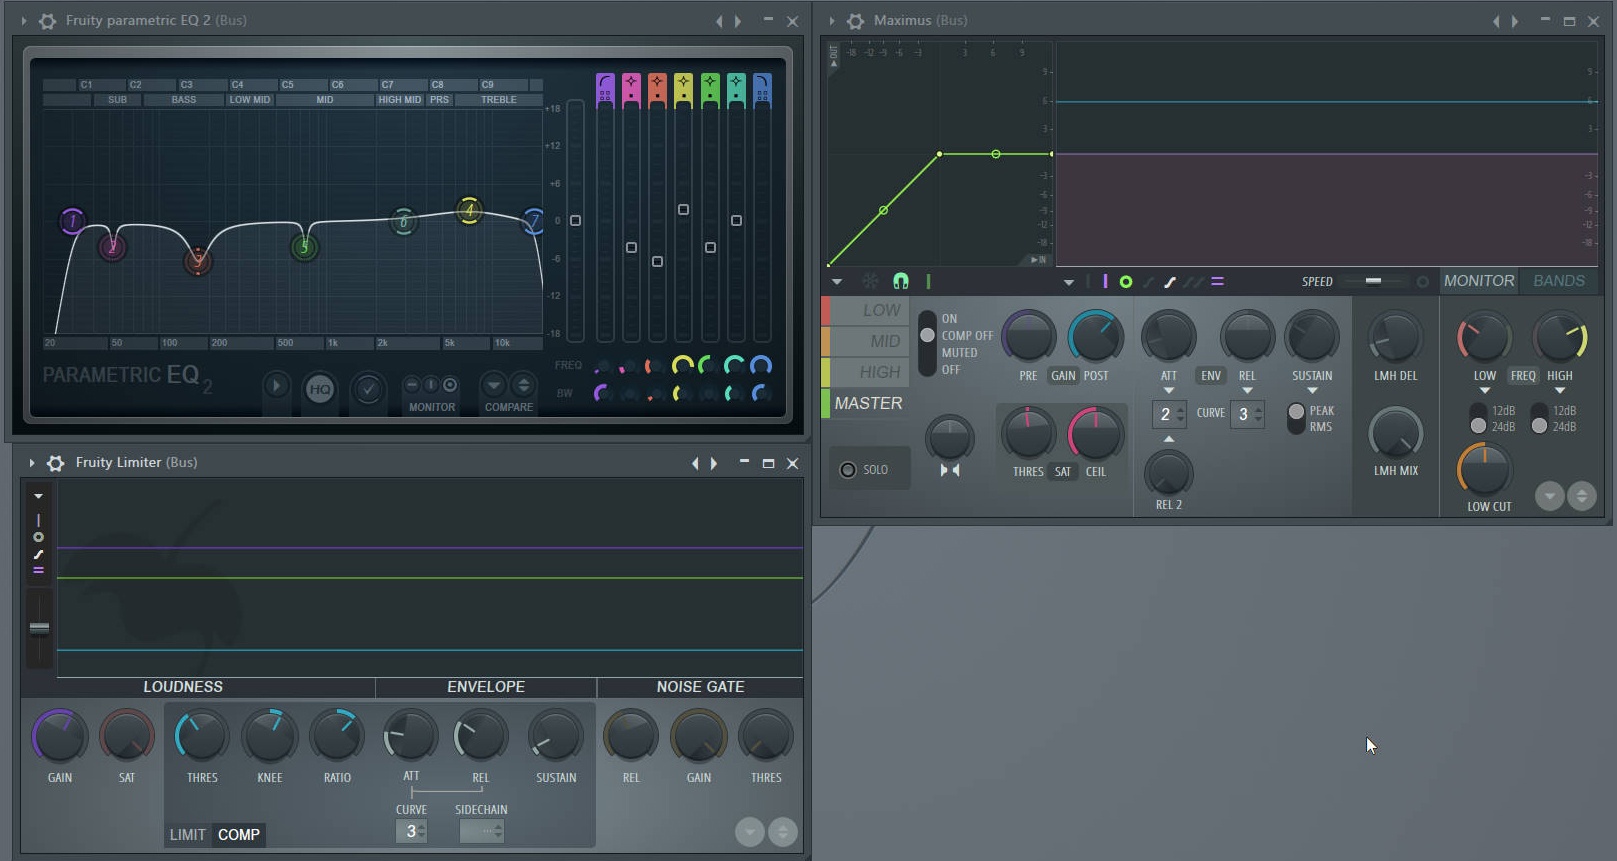Image resolution: width=1617 pixels, height=861 pixels.
Task: Select previous preset arrow in Maximus title bar
Action: pyautogui.click(x=1496, y=21)
